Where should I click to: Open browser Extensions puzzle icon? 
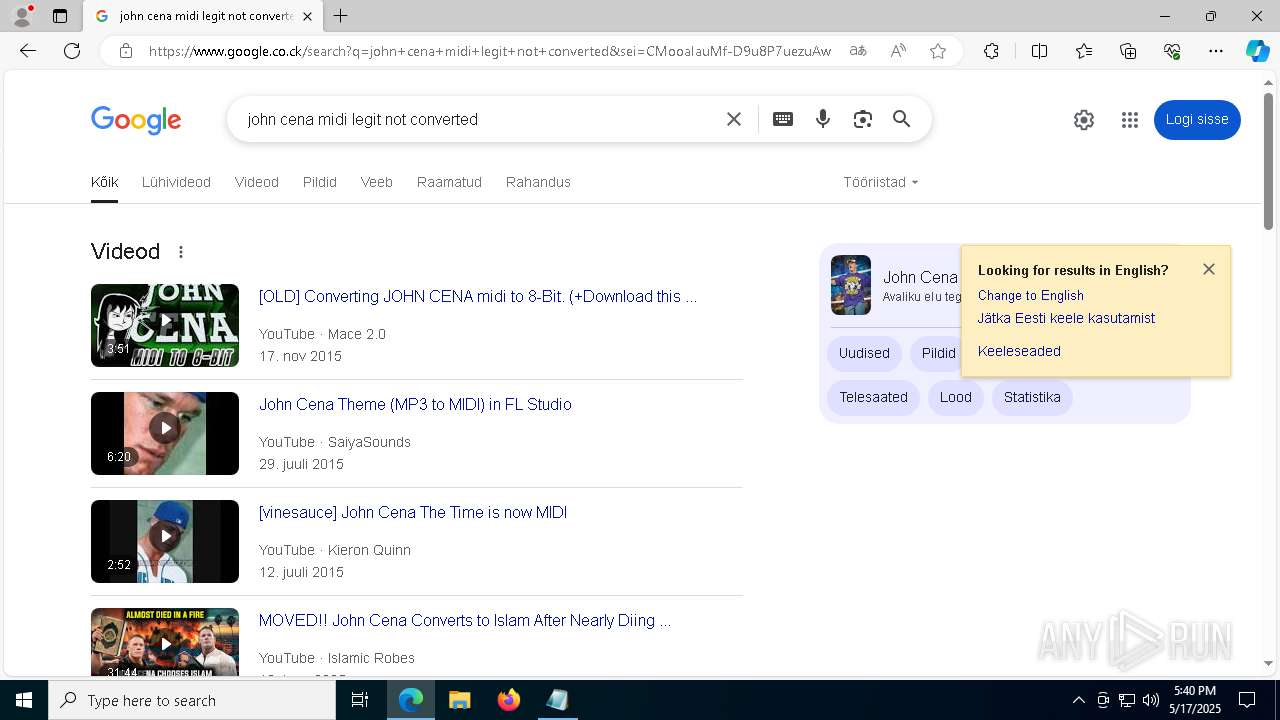tap(991, 51)
